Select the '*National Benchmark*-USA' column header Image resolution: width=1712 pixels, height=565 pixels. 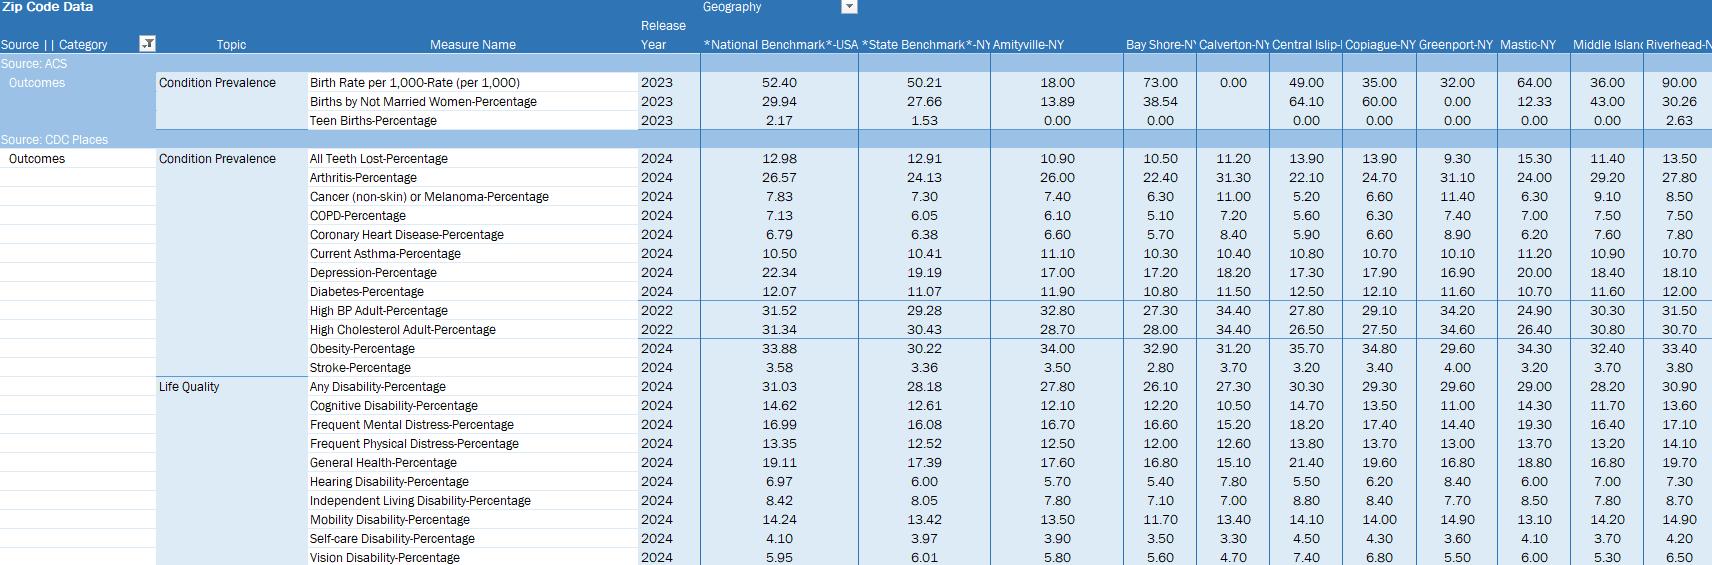[x=780, y=45]
